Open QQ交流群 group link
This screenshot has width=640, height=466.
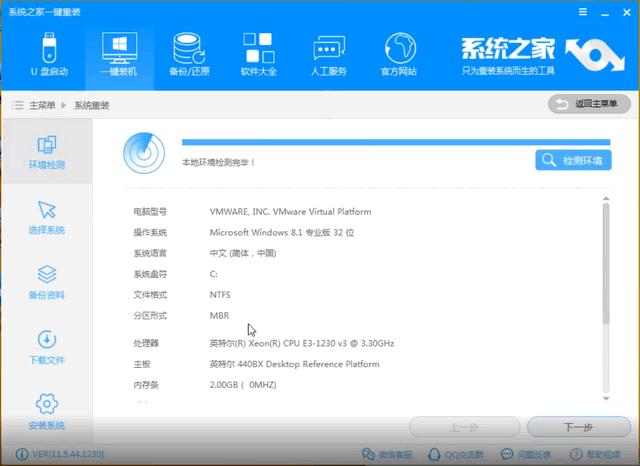(456, 454)
